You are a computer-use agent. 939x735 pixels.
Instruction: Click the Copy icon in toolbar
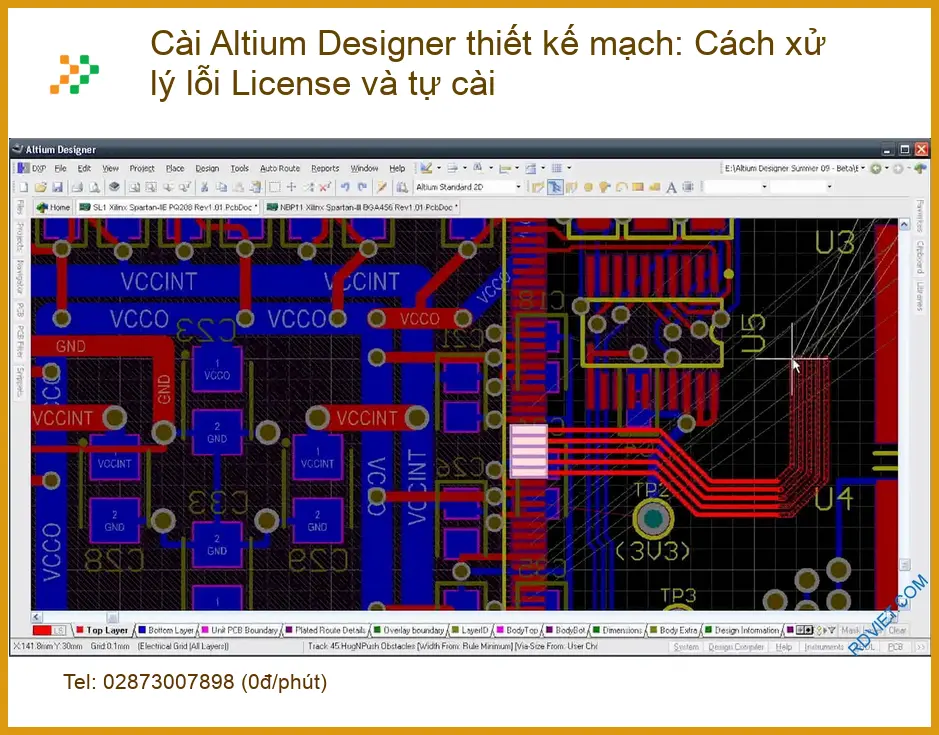(x=221, y=187)
